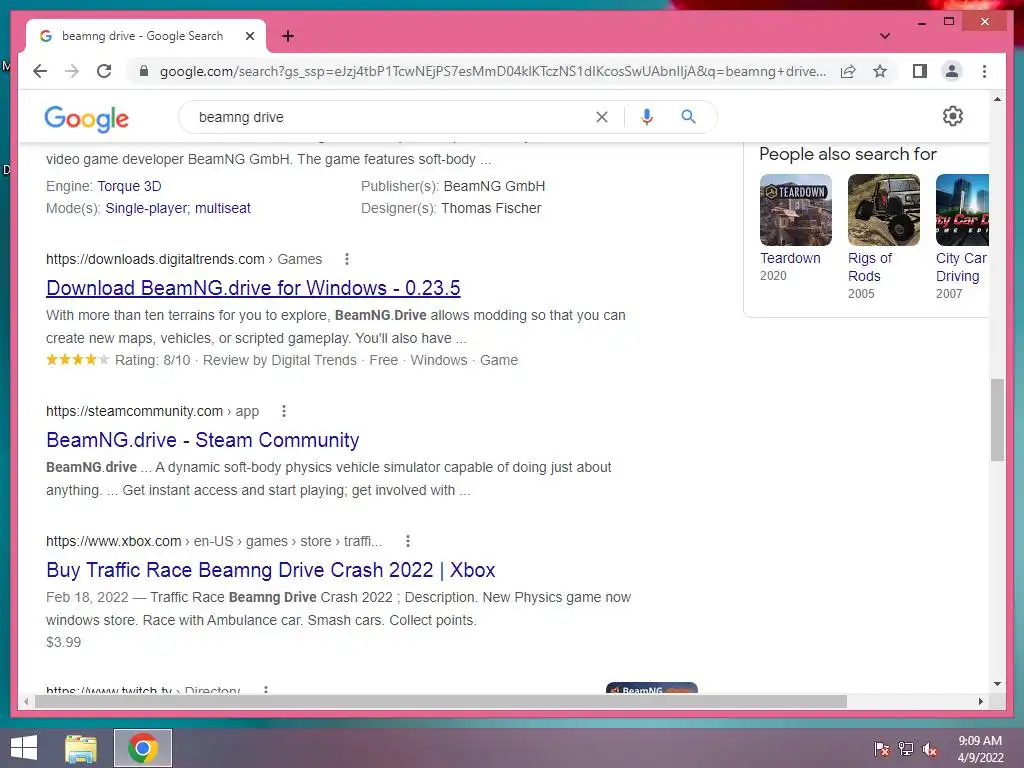This screenshot has height=768, width=1024.
Task: Click the forward navigation arrow
Action: [x=72, y=71]
